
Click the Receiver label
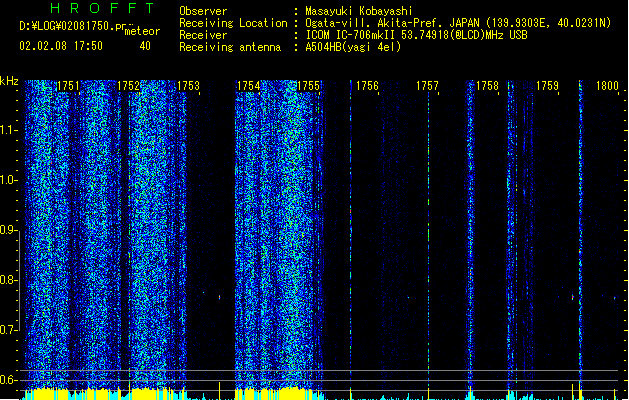pyautogui.click(x=203, y=35)
